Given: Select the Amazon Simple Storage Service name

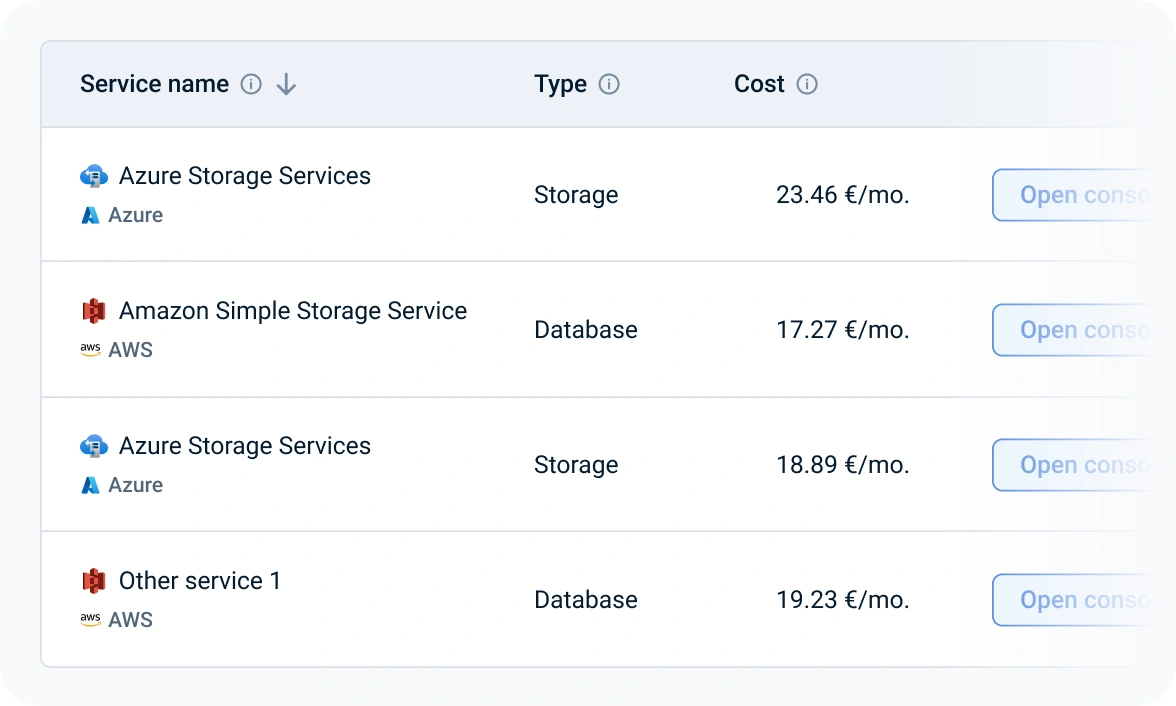Looking at the screenshot, I should pyautogui.click(x=292, y=311).
